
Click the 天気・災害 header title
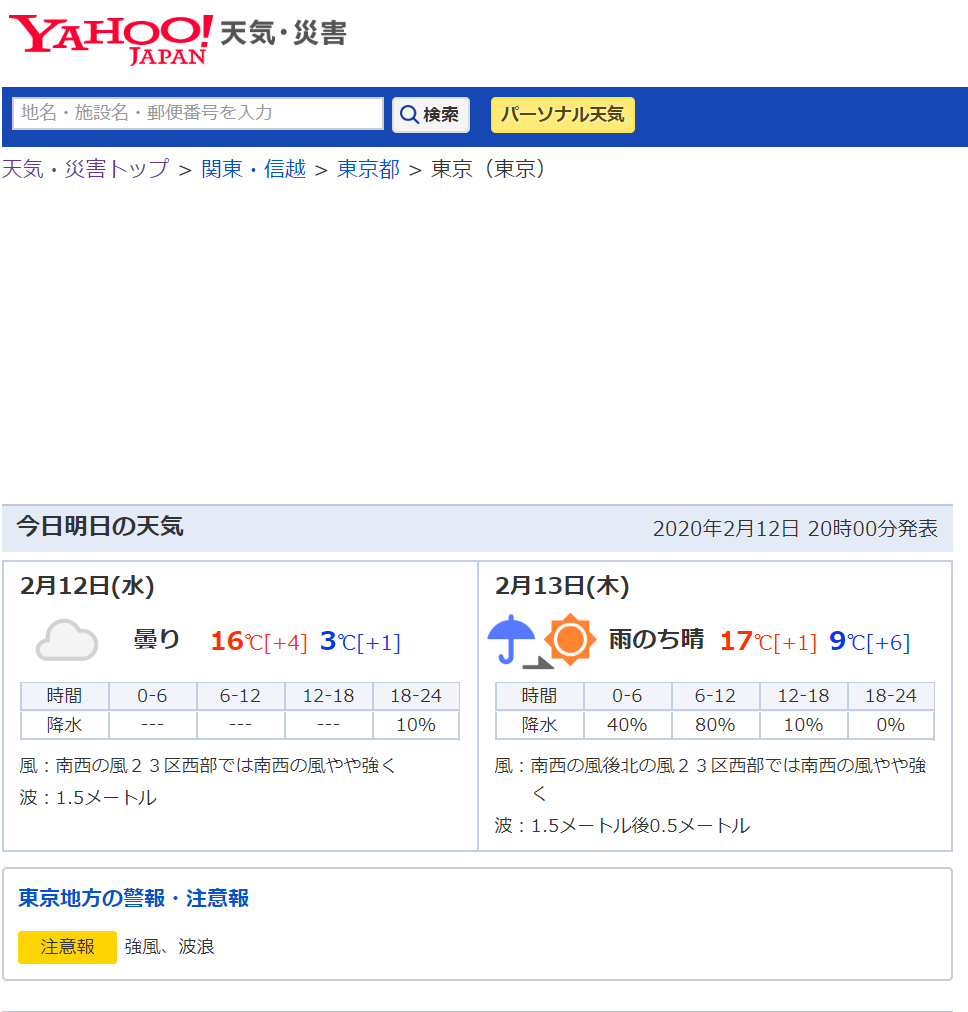coord(283,33)
